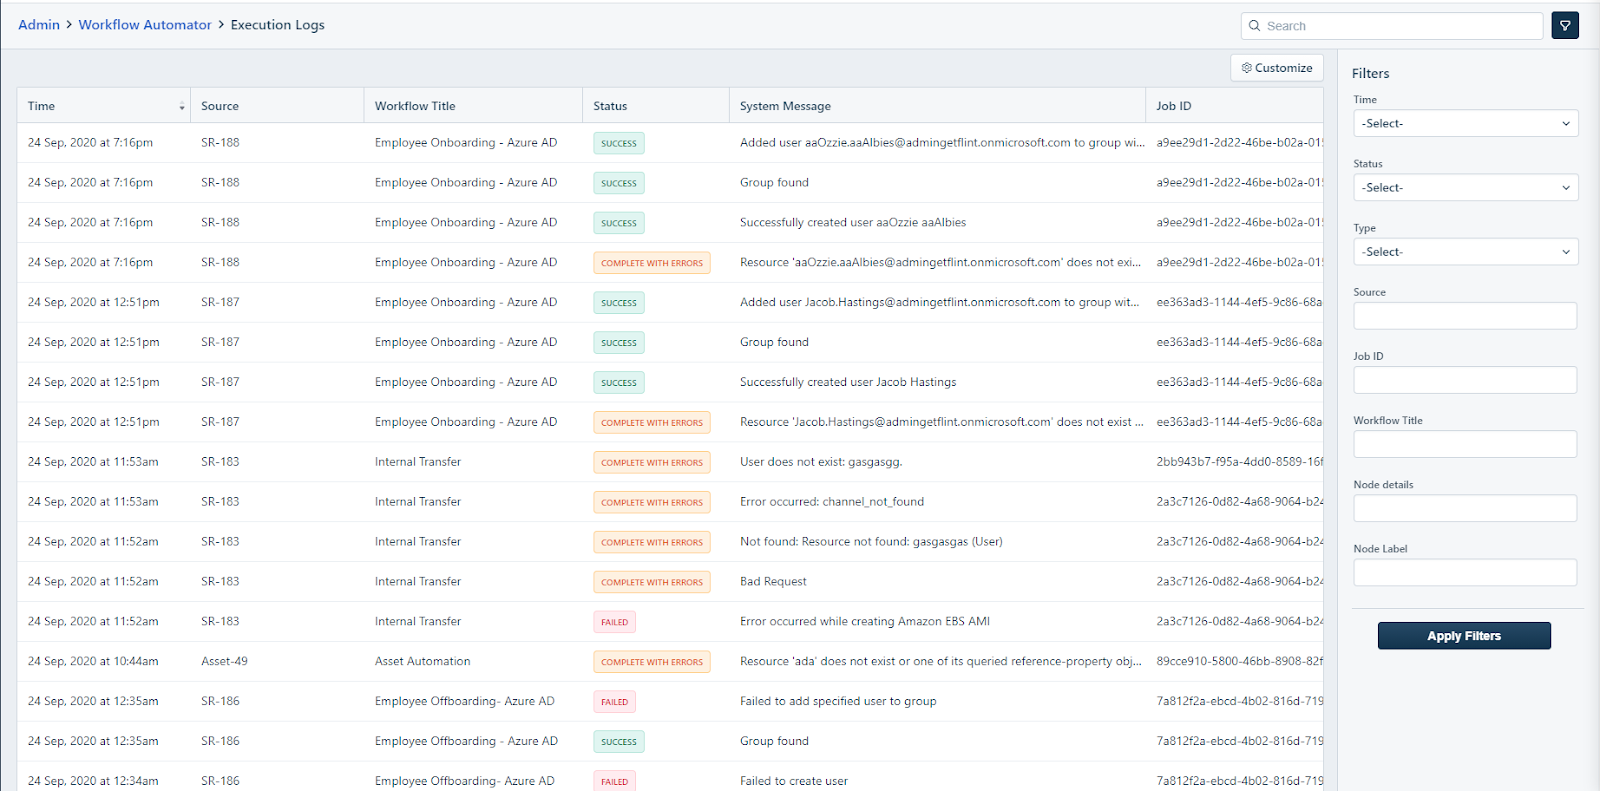The image size is (1600, 791).
Task: Click the 11:53am time cell for gasgasgg row
Action: [x=93, y=462]
